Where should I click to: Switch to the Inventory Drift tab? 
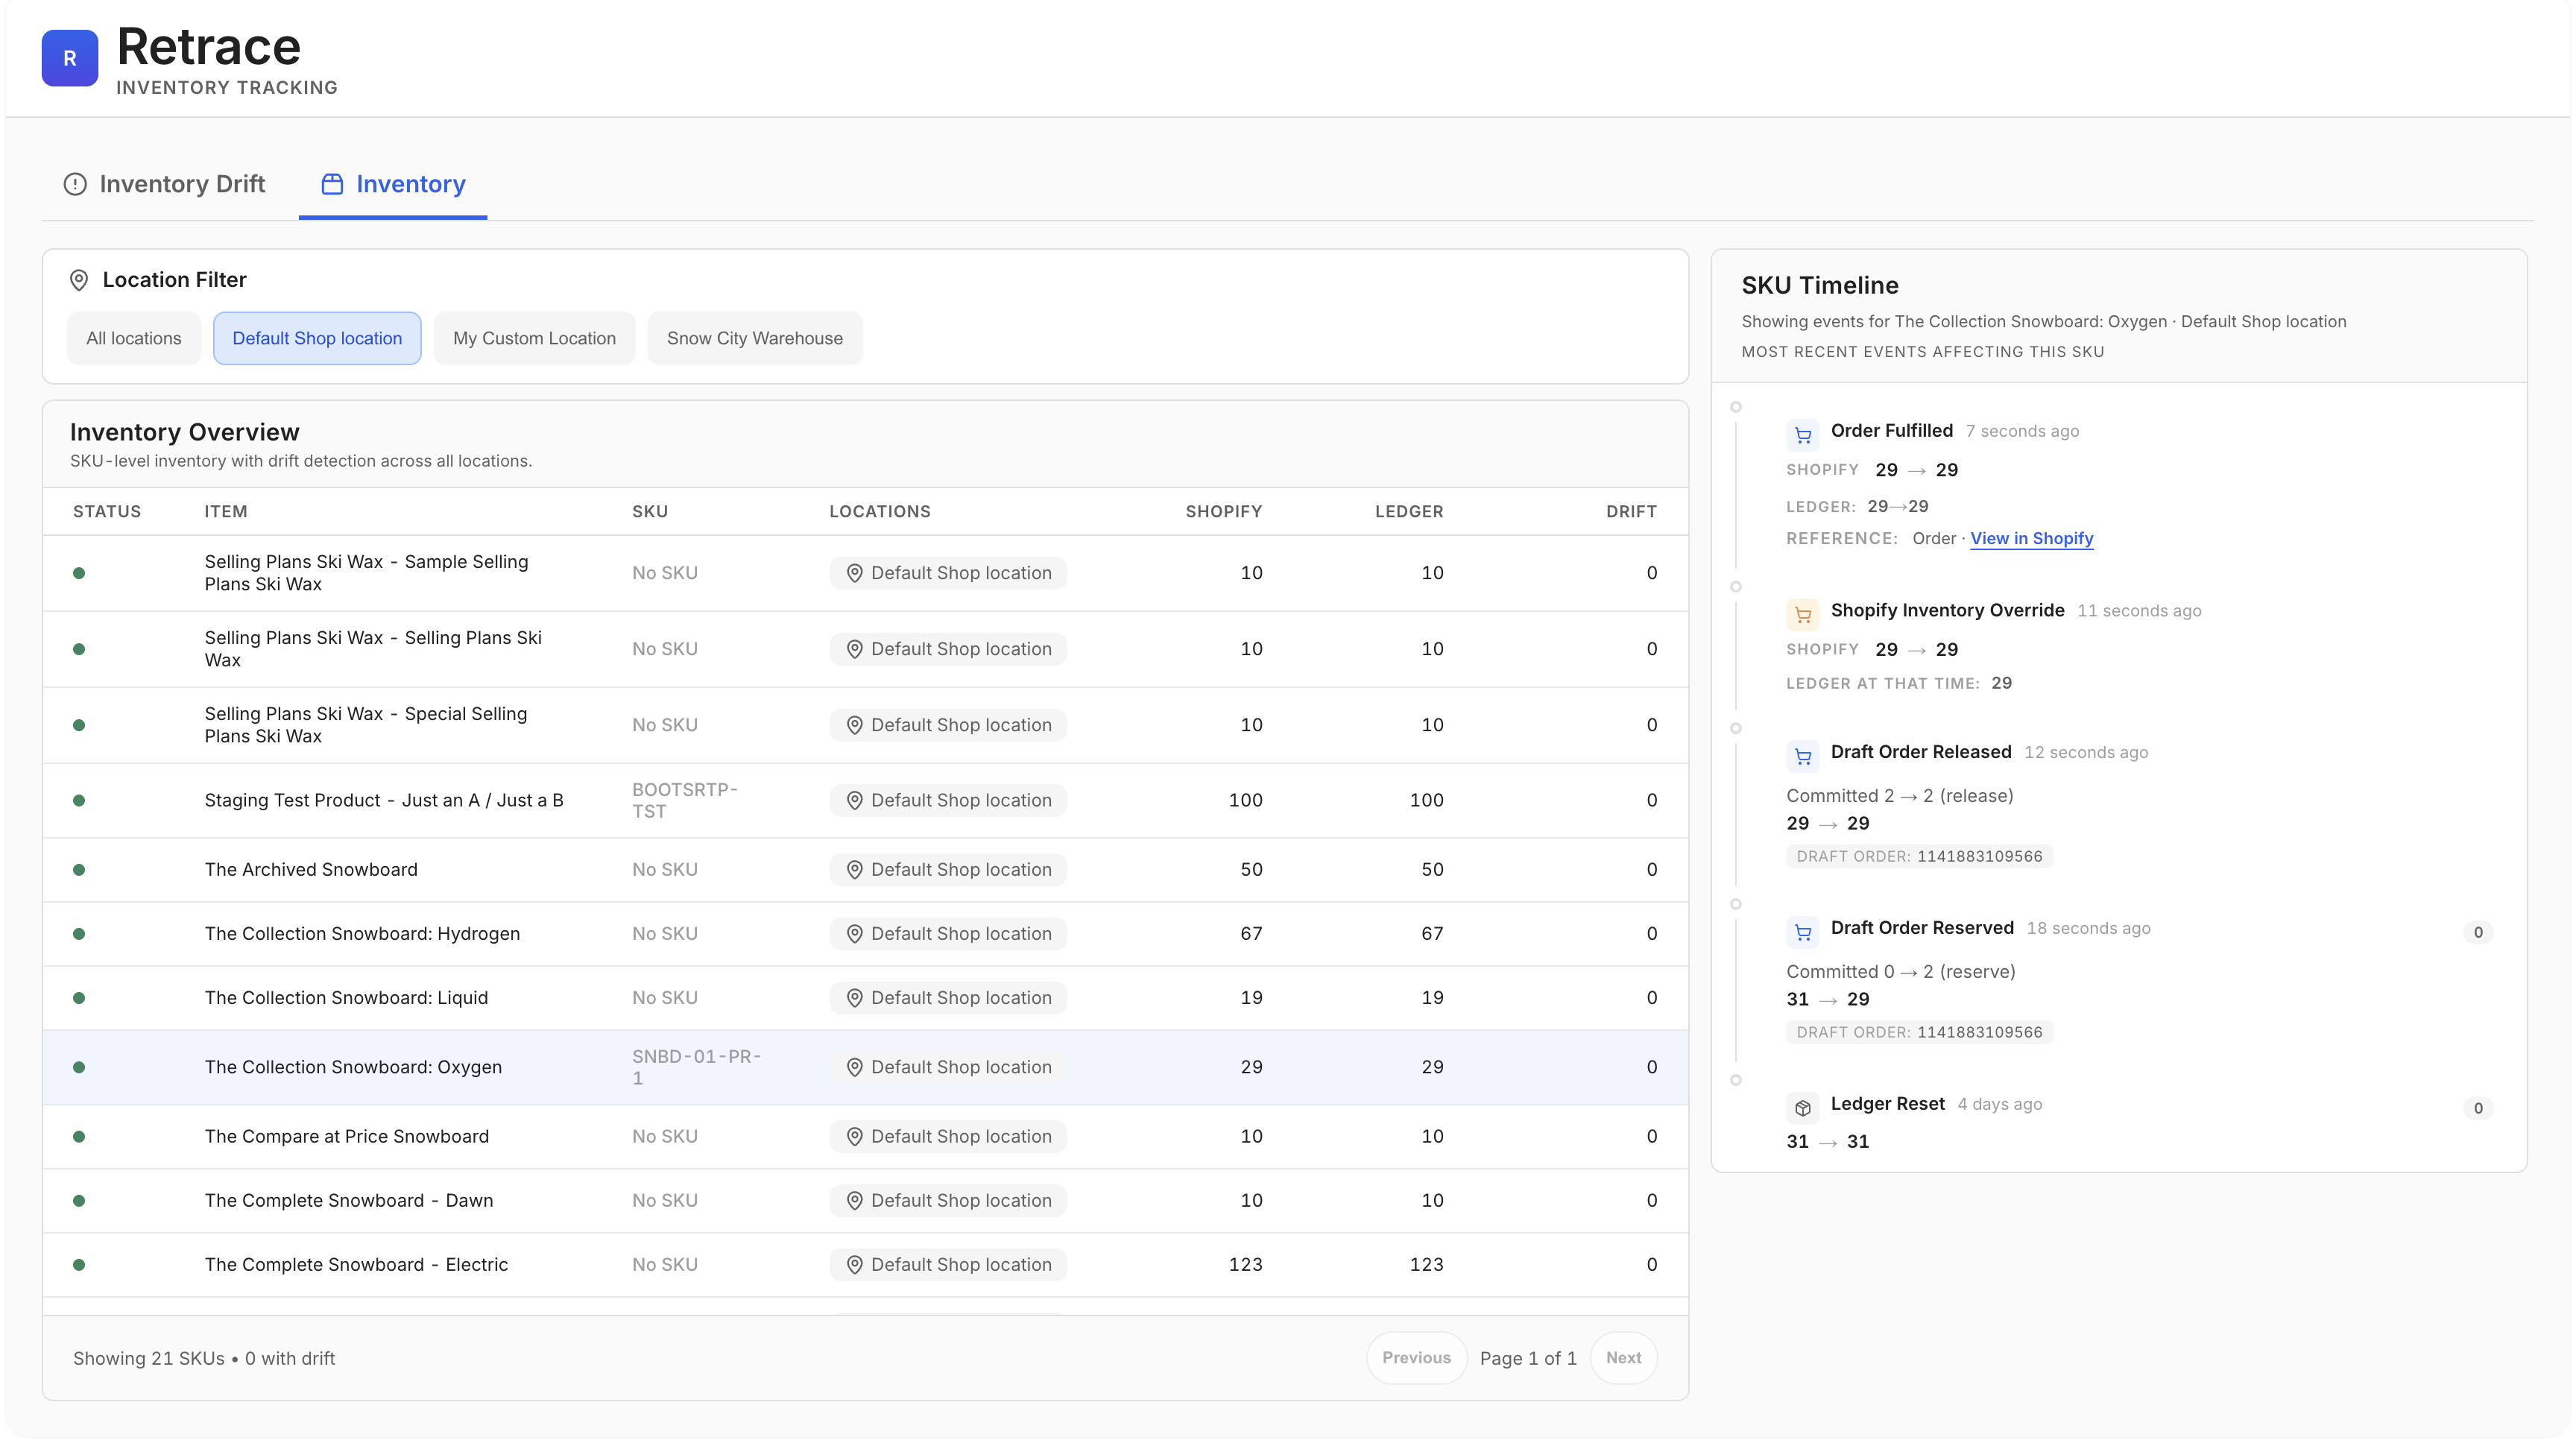[165, 184]
